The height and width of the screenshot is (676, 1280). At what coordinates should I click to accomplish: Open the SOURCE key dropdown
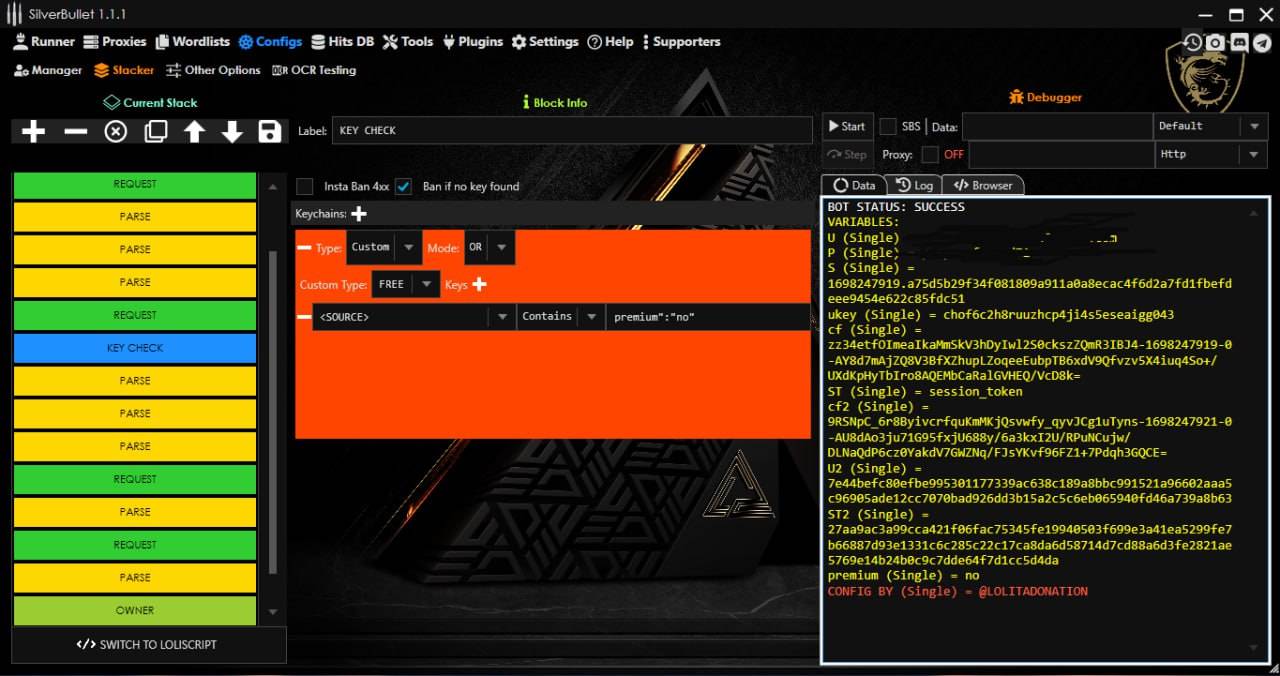click(414, 317)
